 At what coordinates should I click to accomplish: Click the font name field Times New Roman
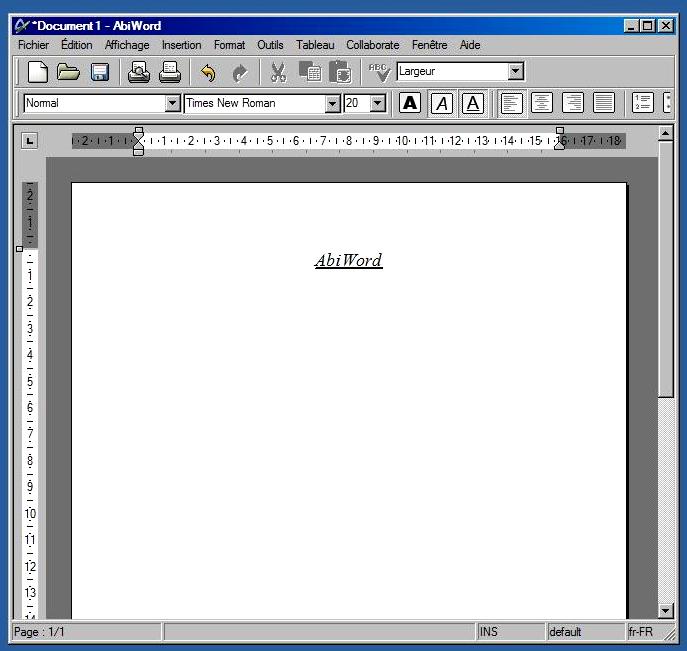pos(255,104)
